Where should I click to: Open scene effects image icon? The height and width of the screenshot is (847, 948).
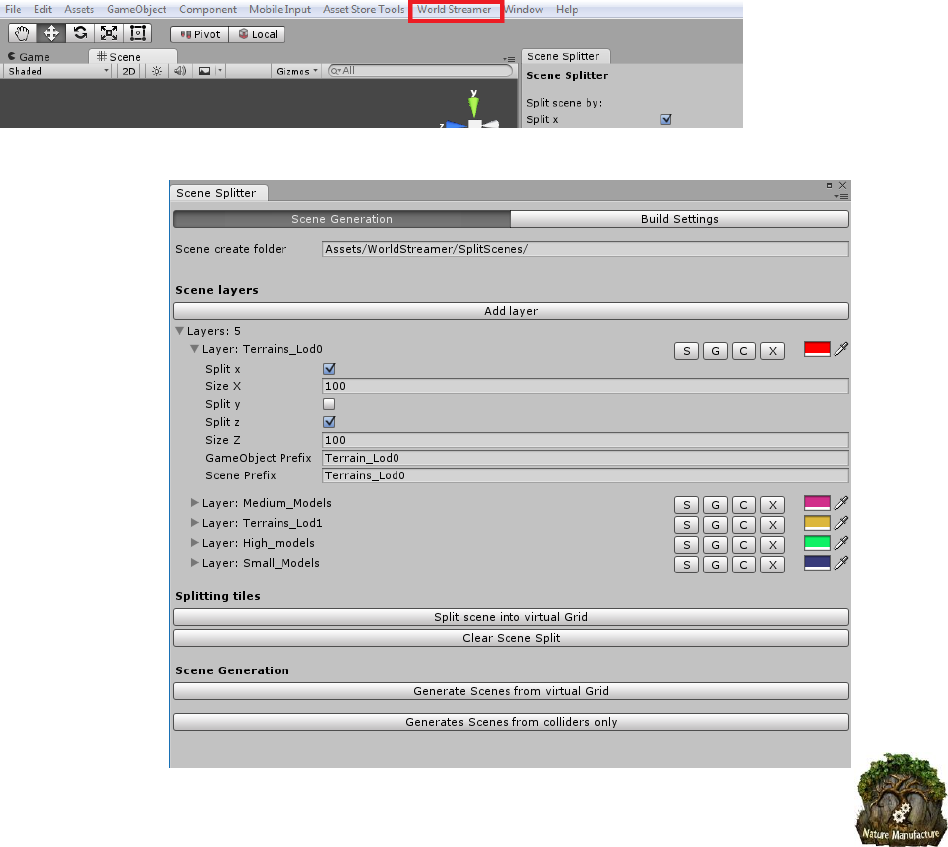point(204,71)
